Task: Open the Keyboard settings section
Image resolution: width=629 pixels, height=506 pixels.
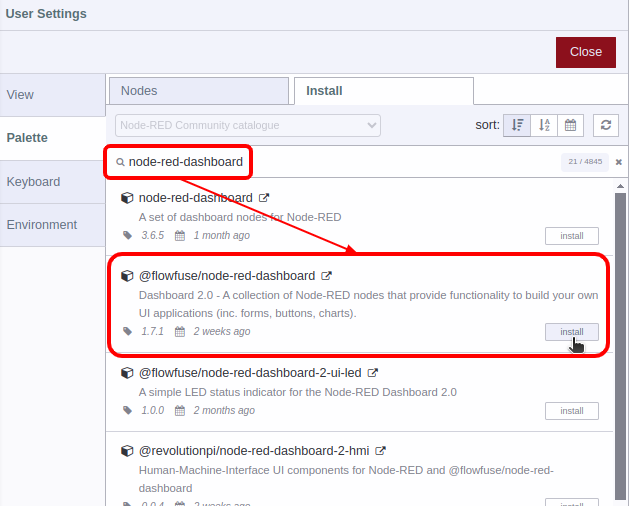Action: (x=53, y=182)
